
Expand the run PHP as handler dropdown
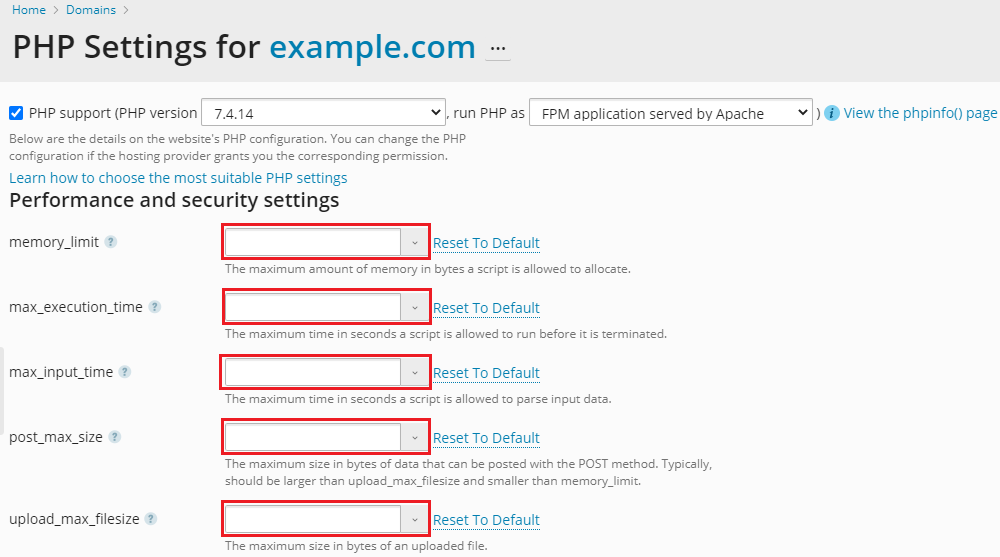coord(670,113)
